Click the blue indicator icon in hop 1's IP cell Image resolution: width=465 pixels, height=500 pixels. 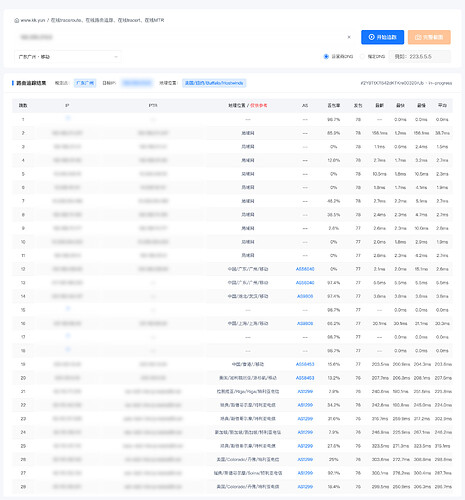[68, 118]
